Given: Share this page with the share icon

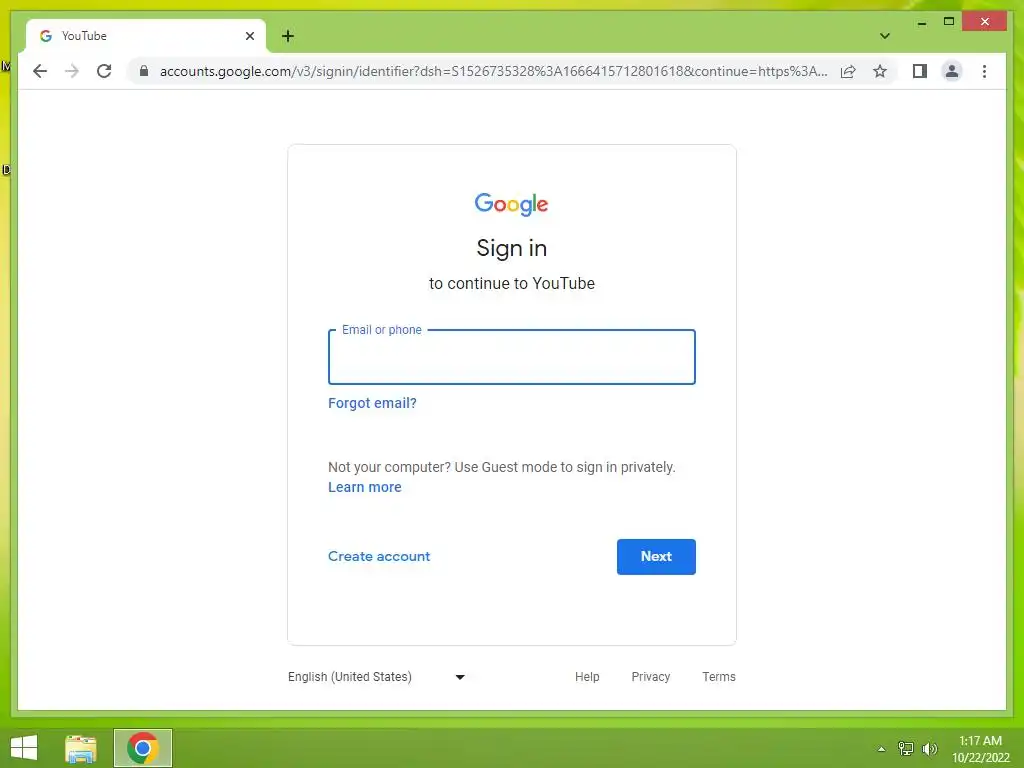Looking at the screenshot, I should [848, 71].
